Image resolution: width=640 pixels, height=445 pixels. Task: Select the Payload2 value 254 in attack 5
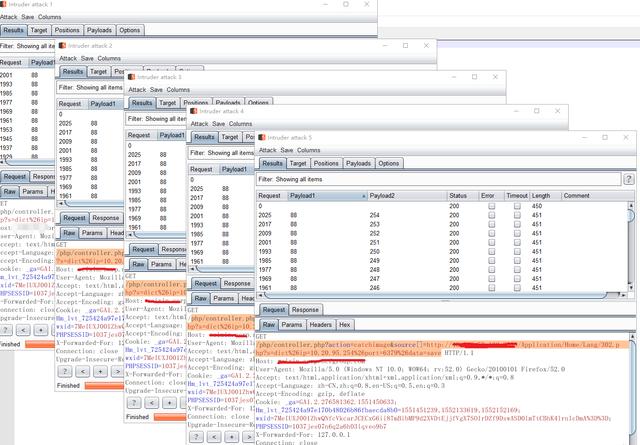pyautogui.click(x=374, y=215)
